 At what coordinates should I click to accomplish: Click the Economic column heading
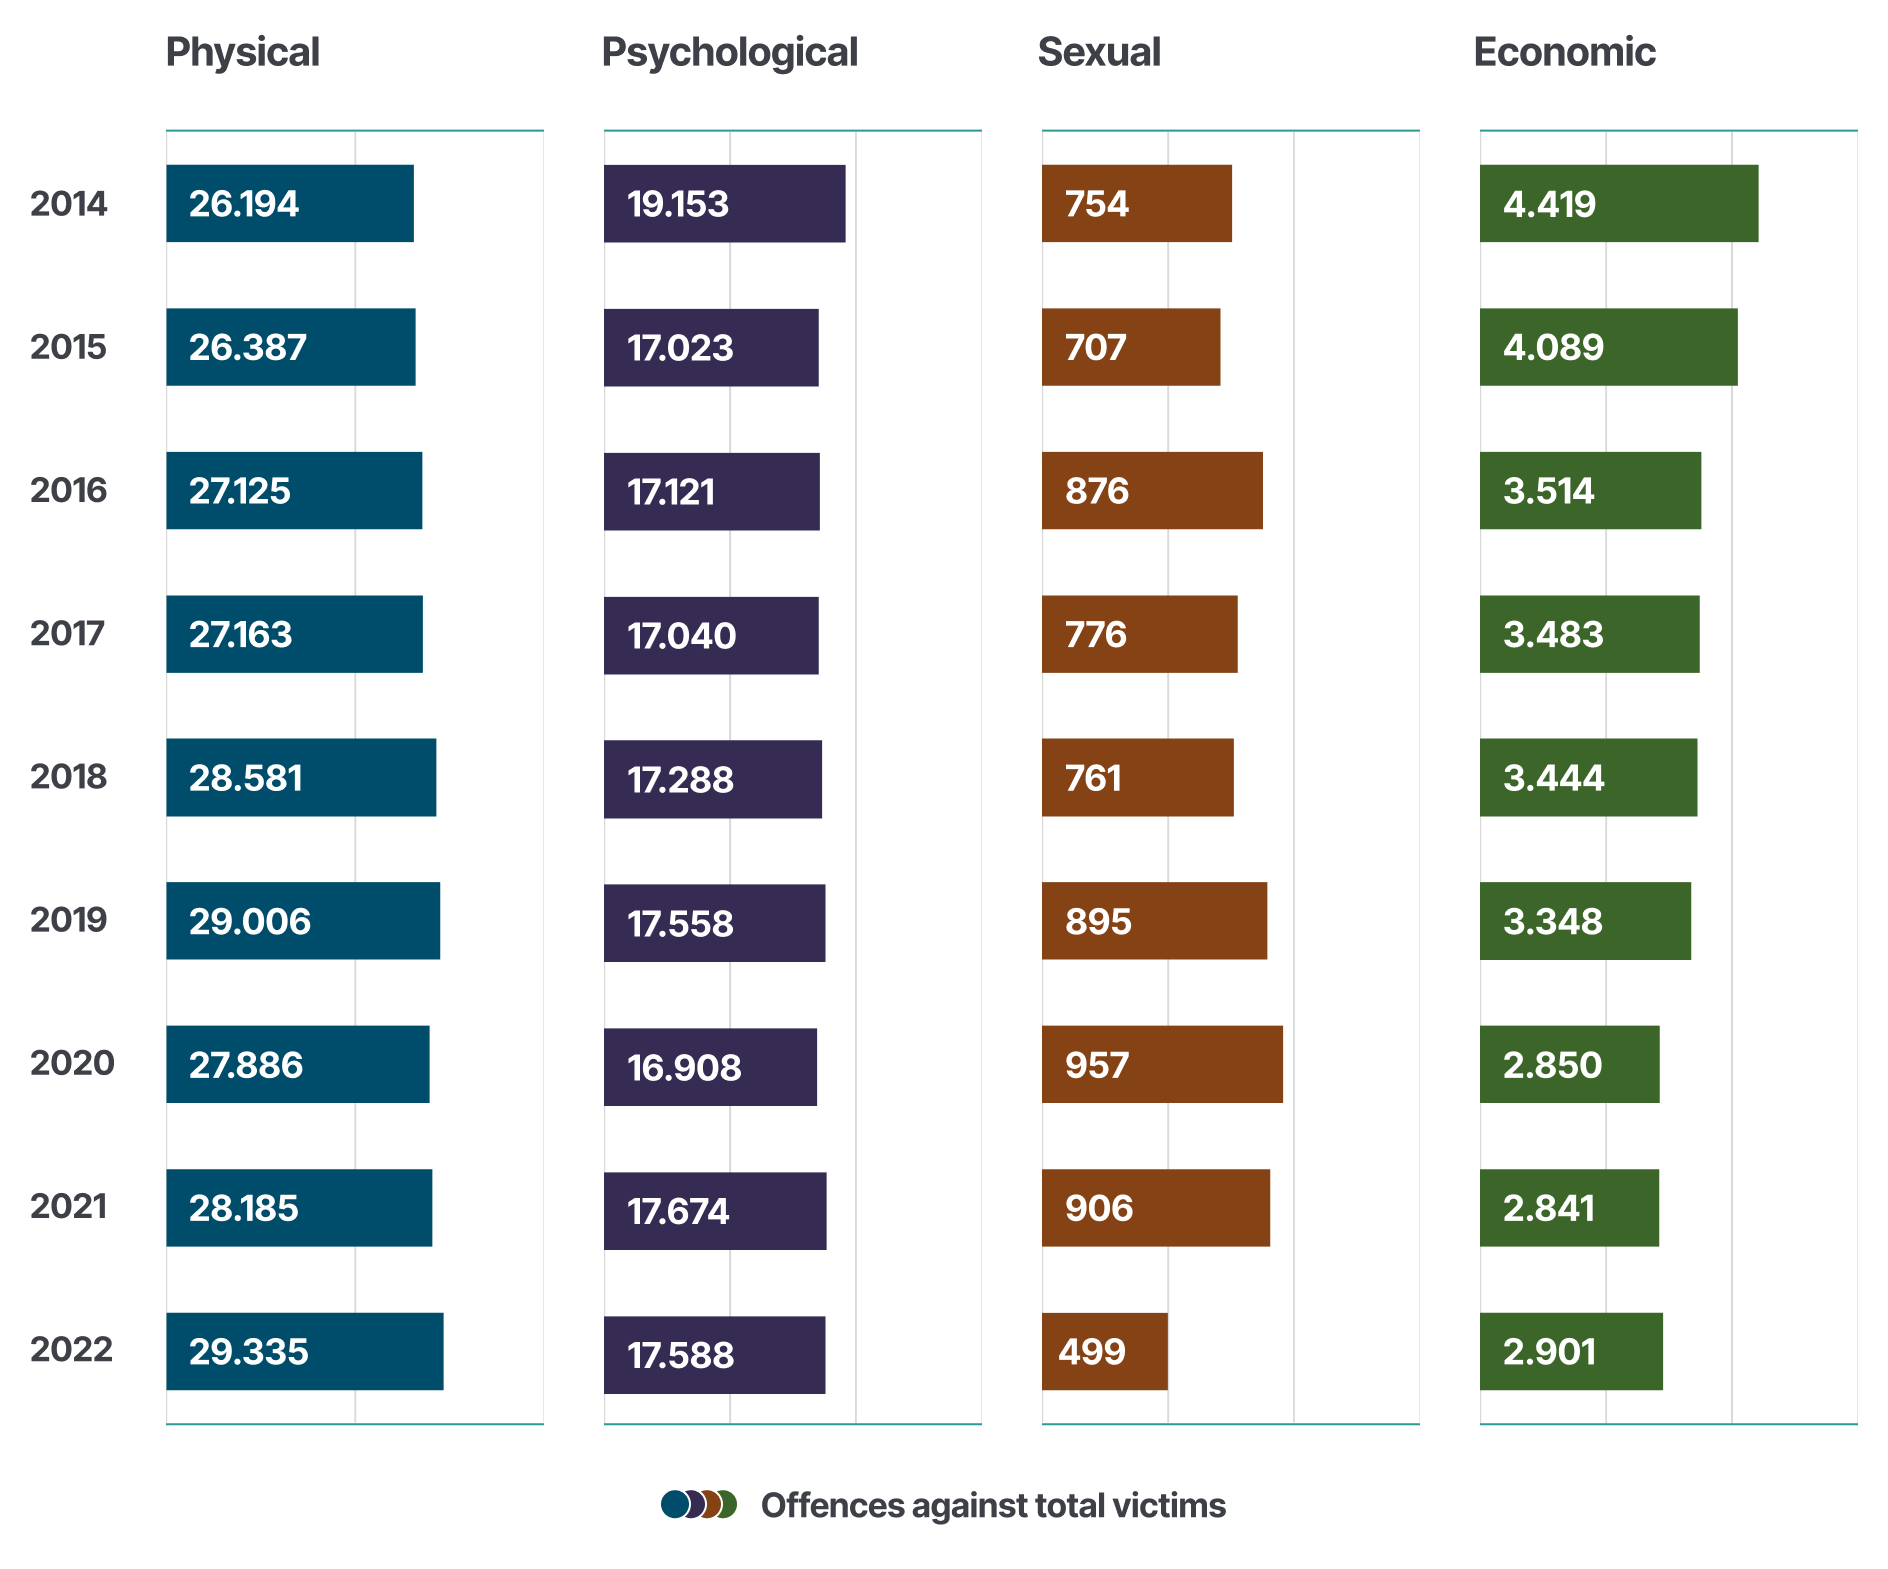[1564, 52]
